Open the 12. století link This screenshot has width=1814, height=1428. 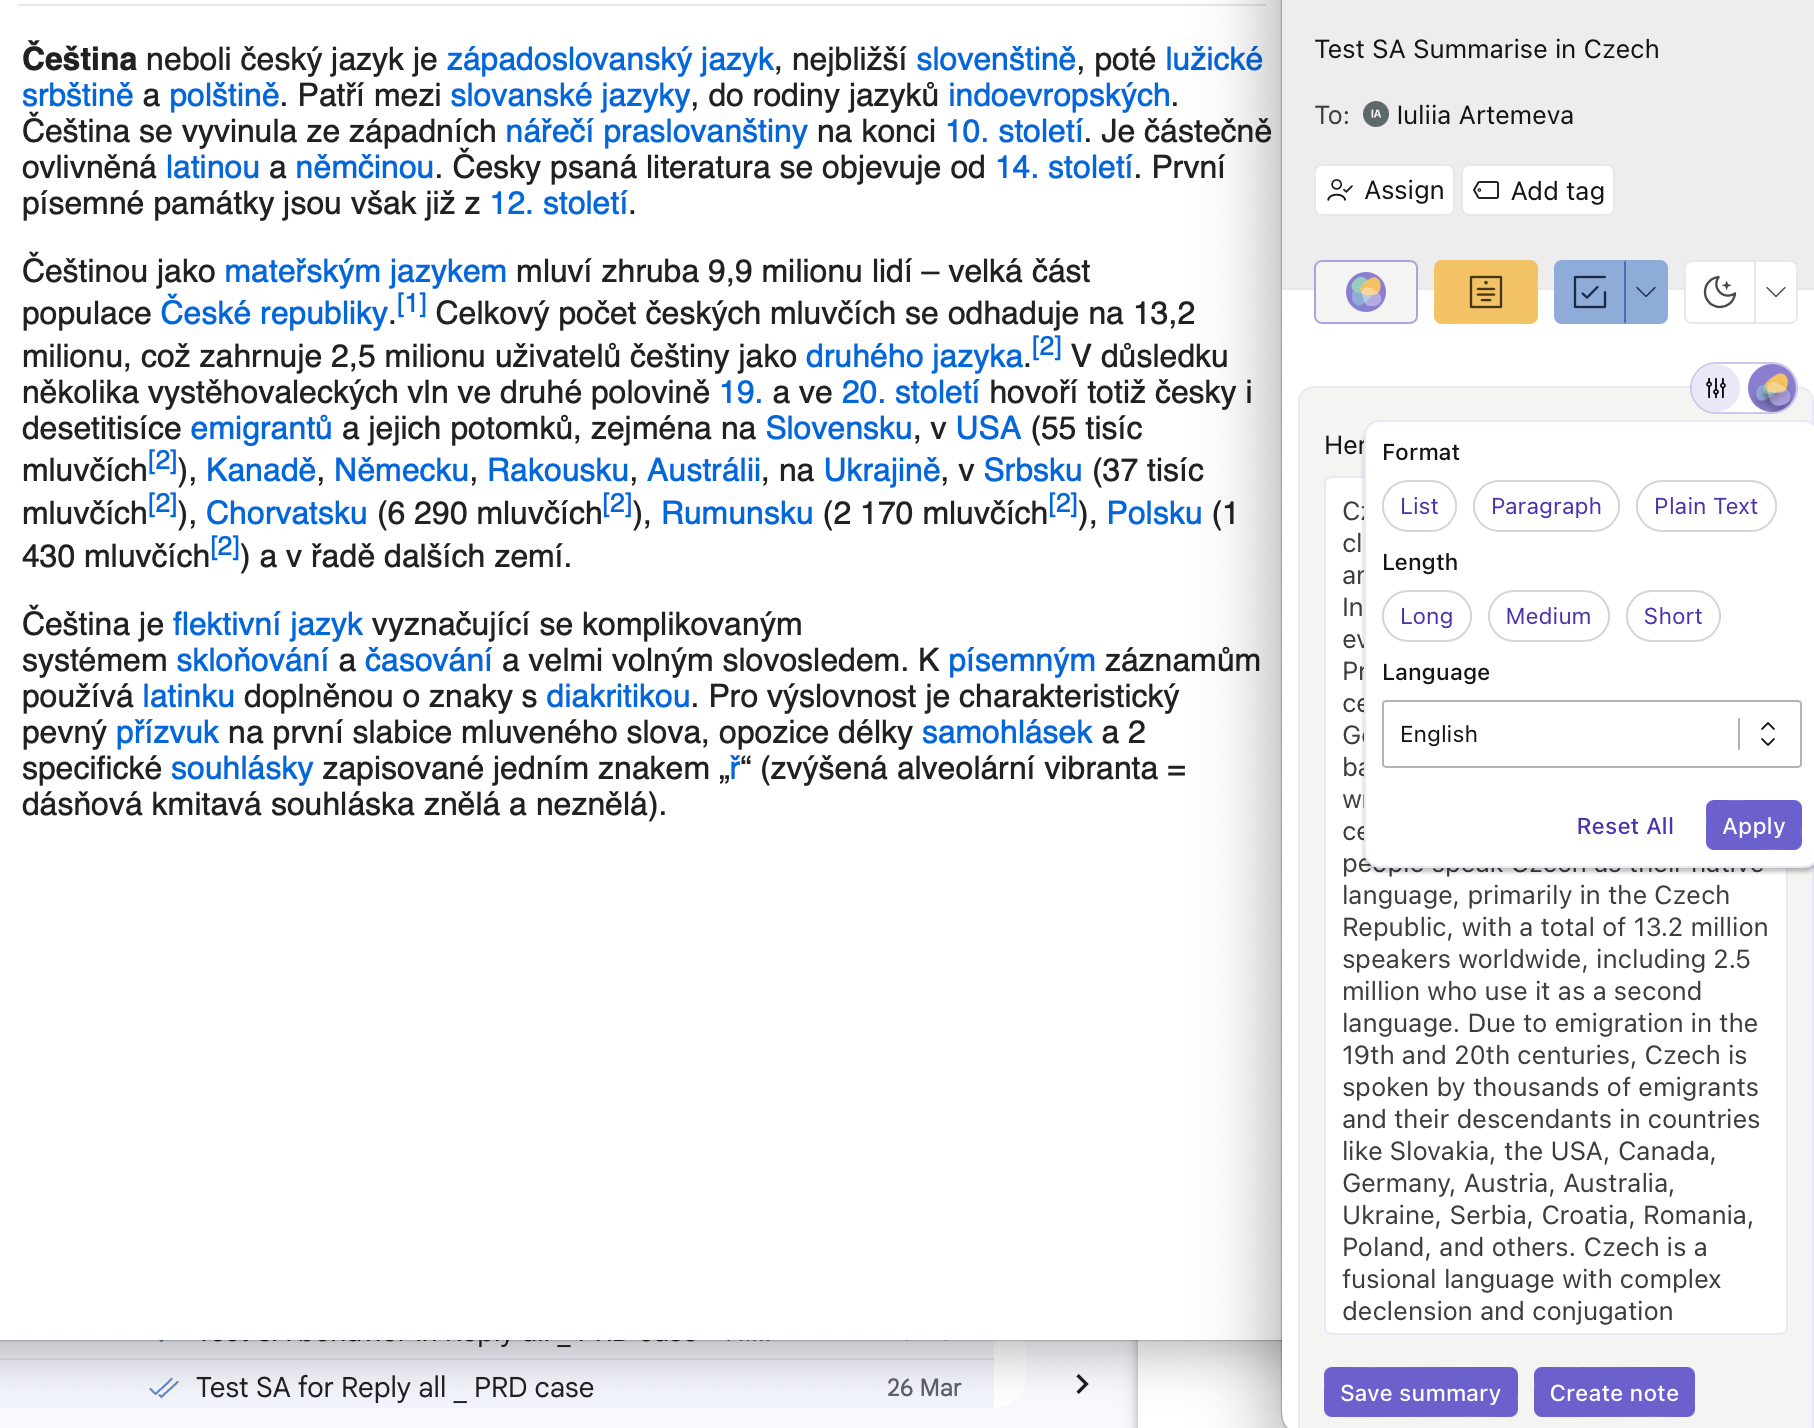pyautogui.click(x=559, y=203)
